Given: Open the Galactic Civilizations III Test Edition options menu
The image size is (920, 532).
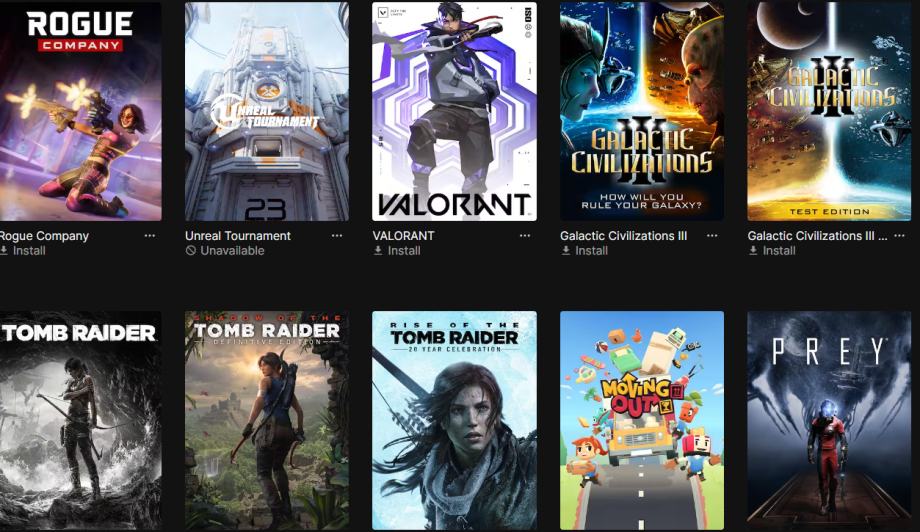Looking at the screenshot, I should click(899, 236).
